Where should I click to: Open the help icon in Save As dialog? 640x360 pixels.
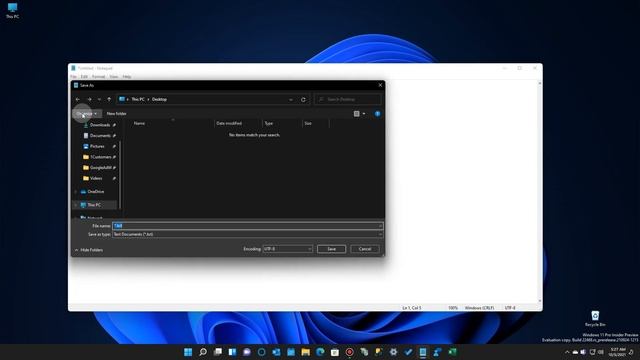(378, 113)
